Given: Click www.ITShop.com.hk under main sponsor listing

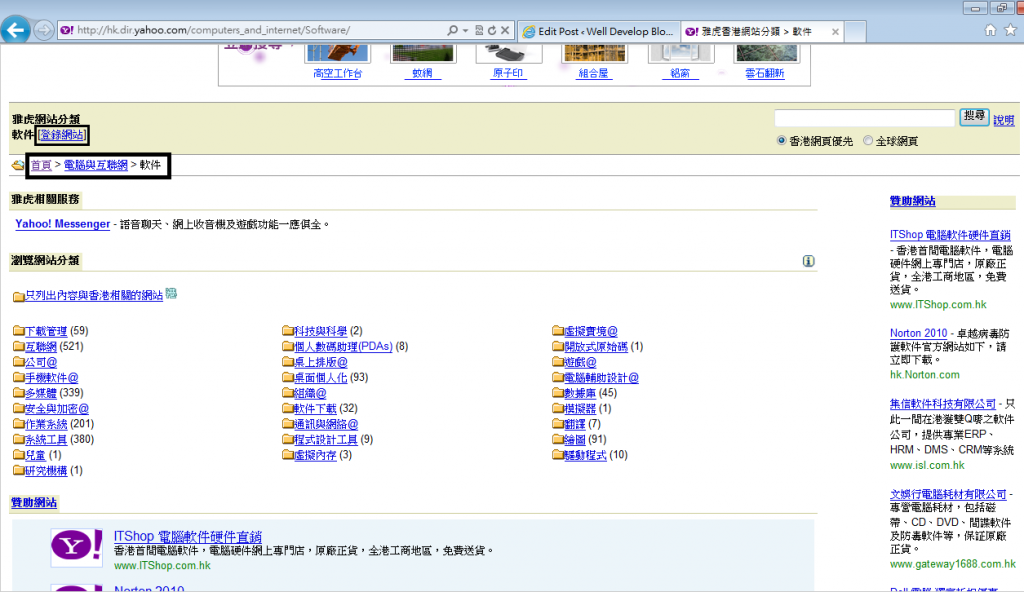Looking at the screenshot, I should click(162, 566).
